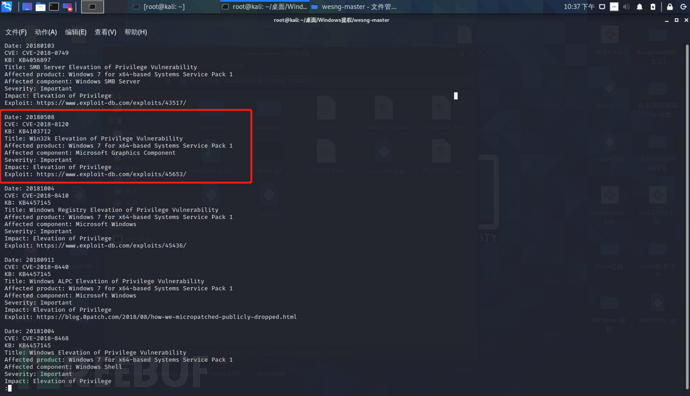Select the highlighted terminal workspace button
The image size is (690, 396).
(92, 7)
